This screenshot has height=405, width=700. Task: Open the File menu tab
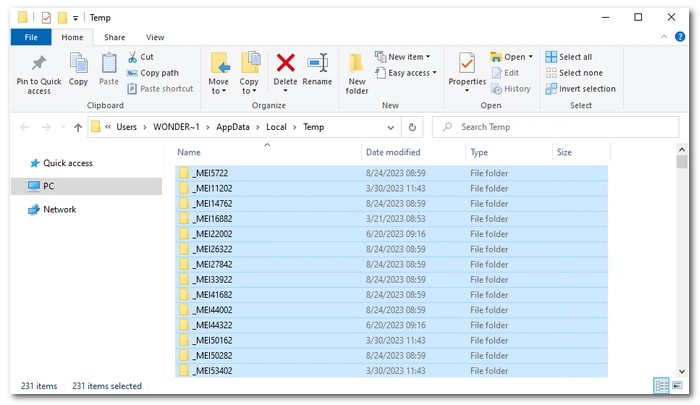30,37
